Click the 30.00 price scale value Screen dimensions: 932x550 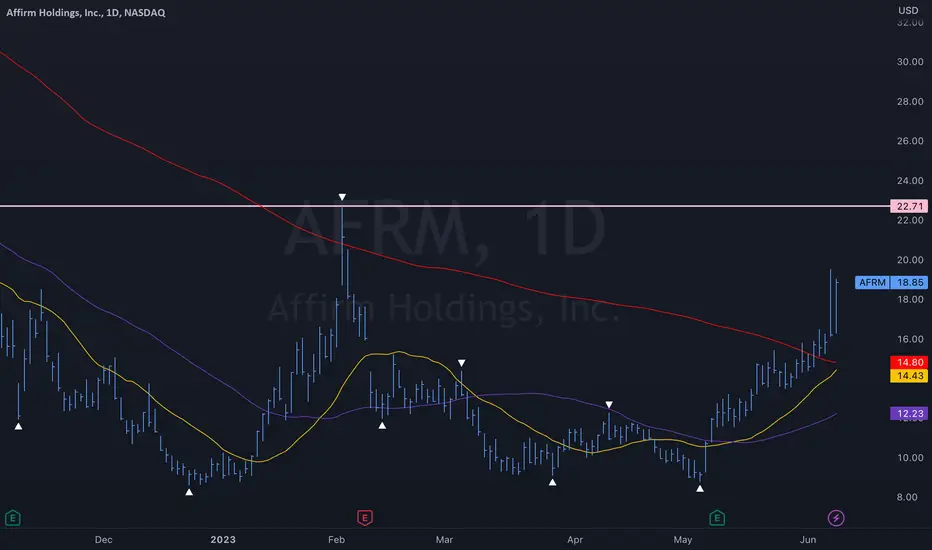(x=910, y=62)
